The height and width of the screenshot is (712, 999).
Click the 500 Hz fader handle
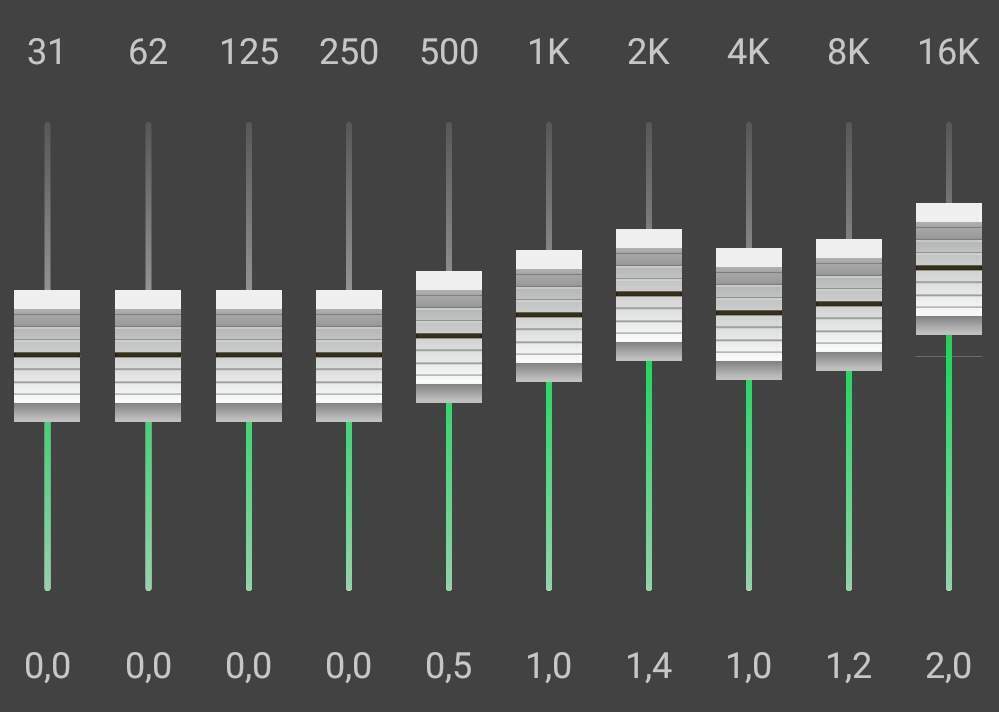click(x=449, y=336)
